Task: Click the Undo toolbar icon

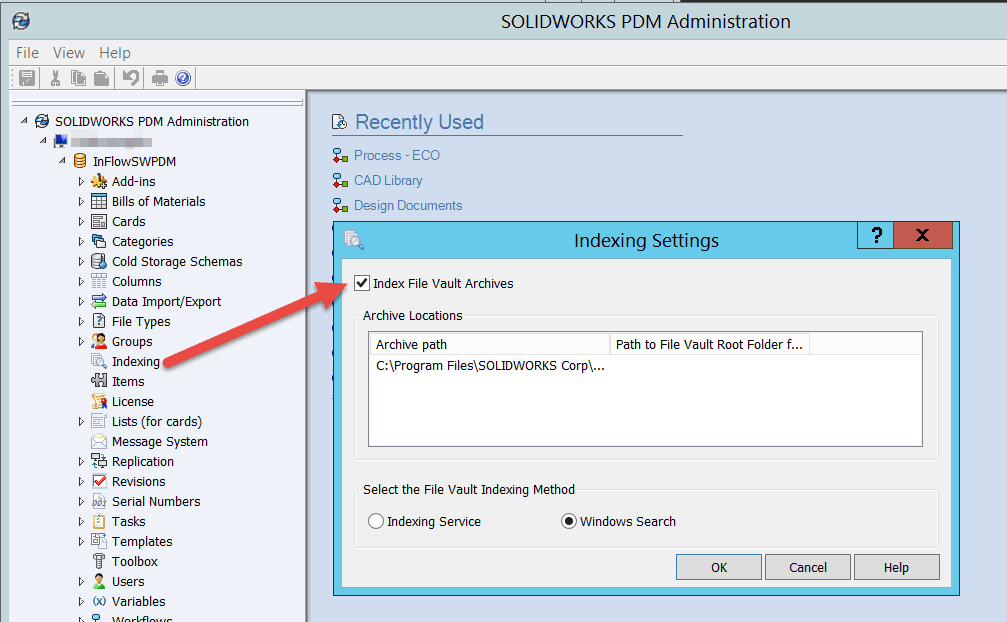Action: [x=131, y=78]
